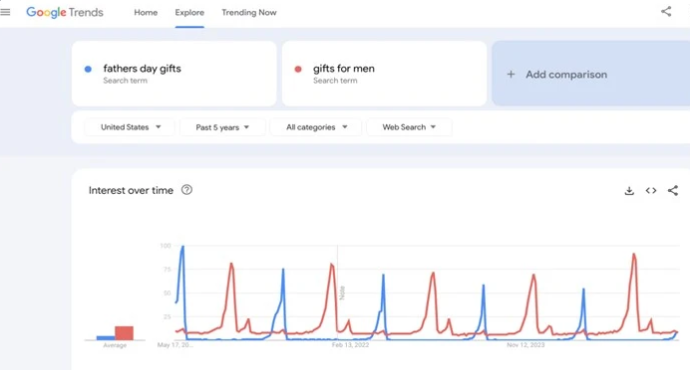This screenshot has height=370, width=690.
Task: Click the blue dot for fathers day gifts
Action: tap(88, 69)
